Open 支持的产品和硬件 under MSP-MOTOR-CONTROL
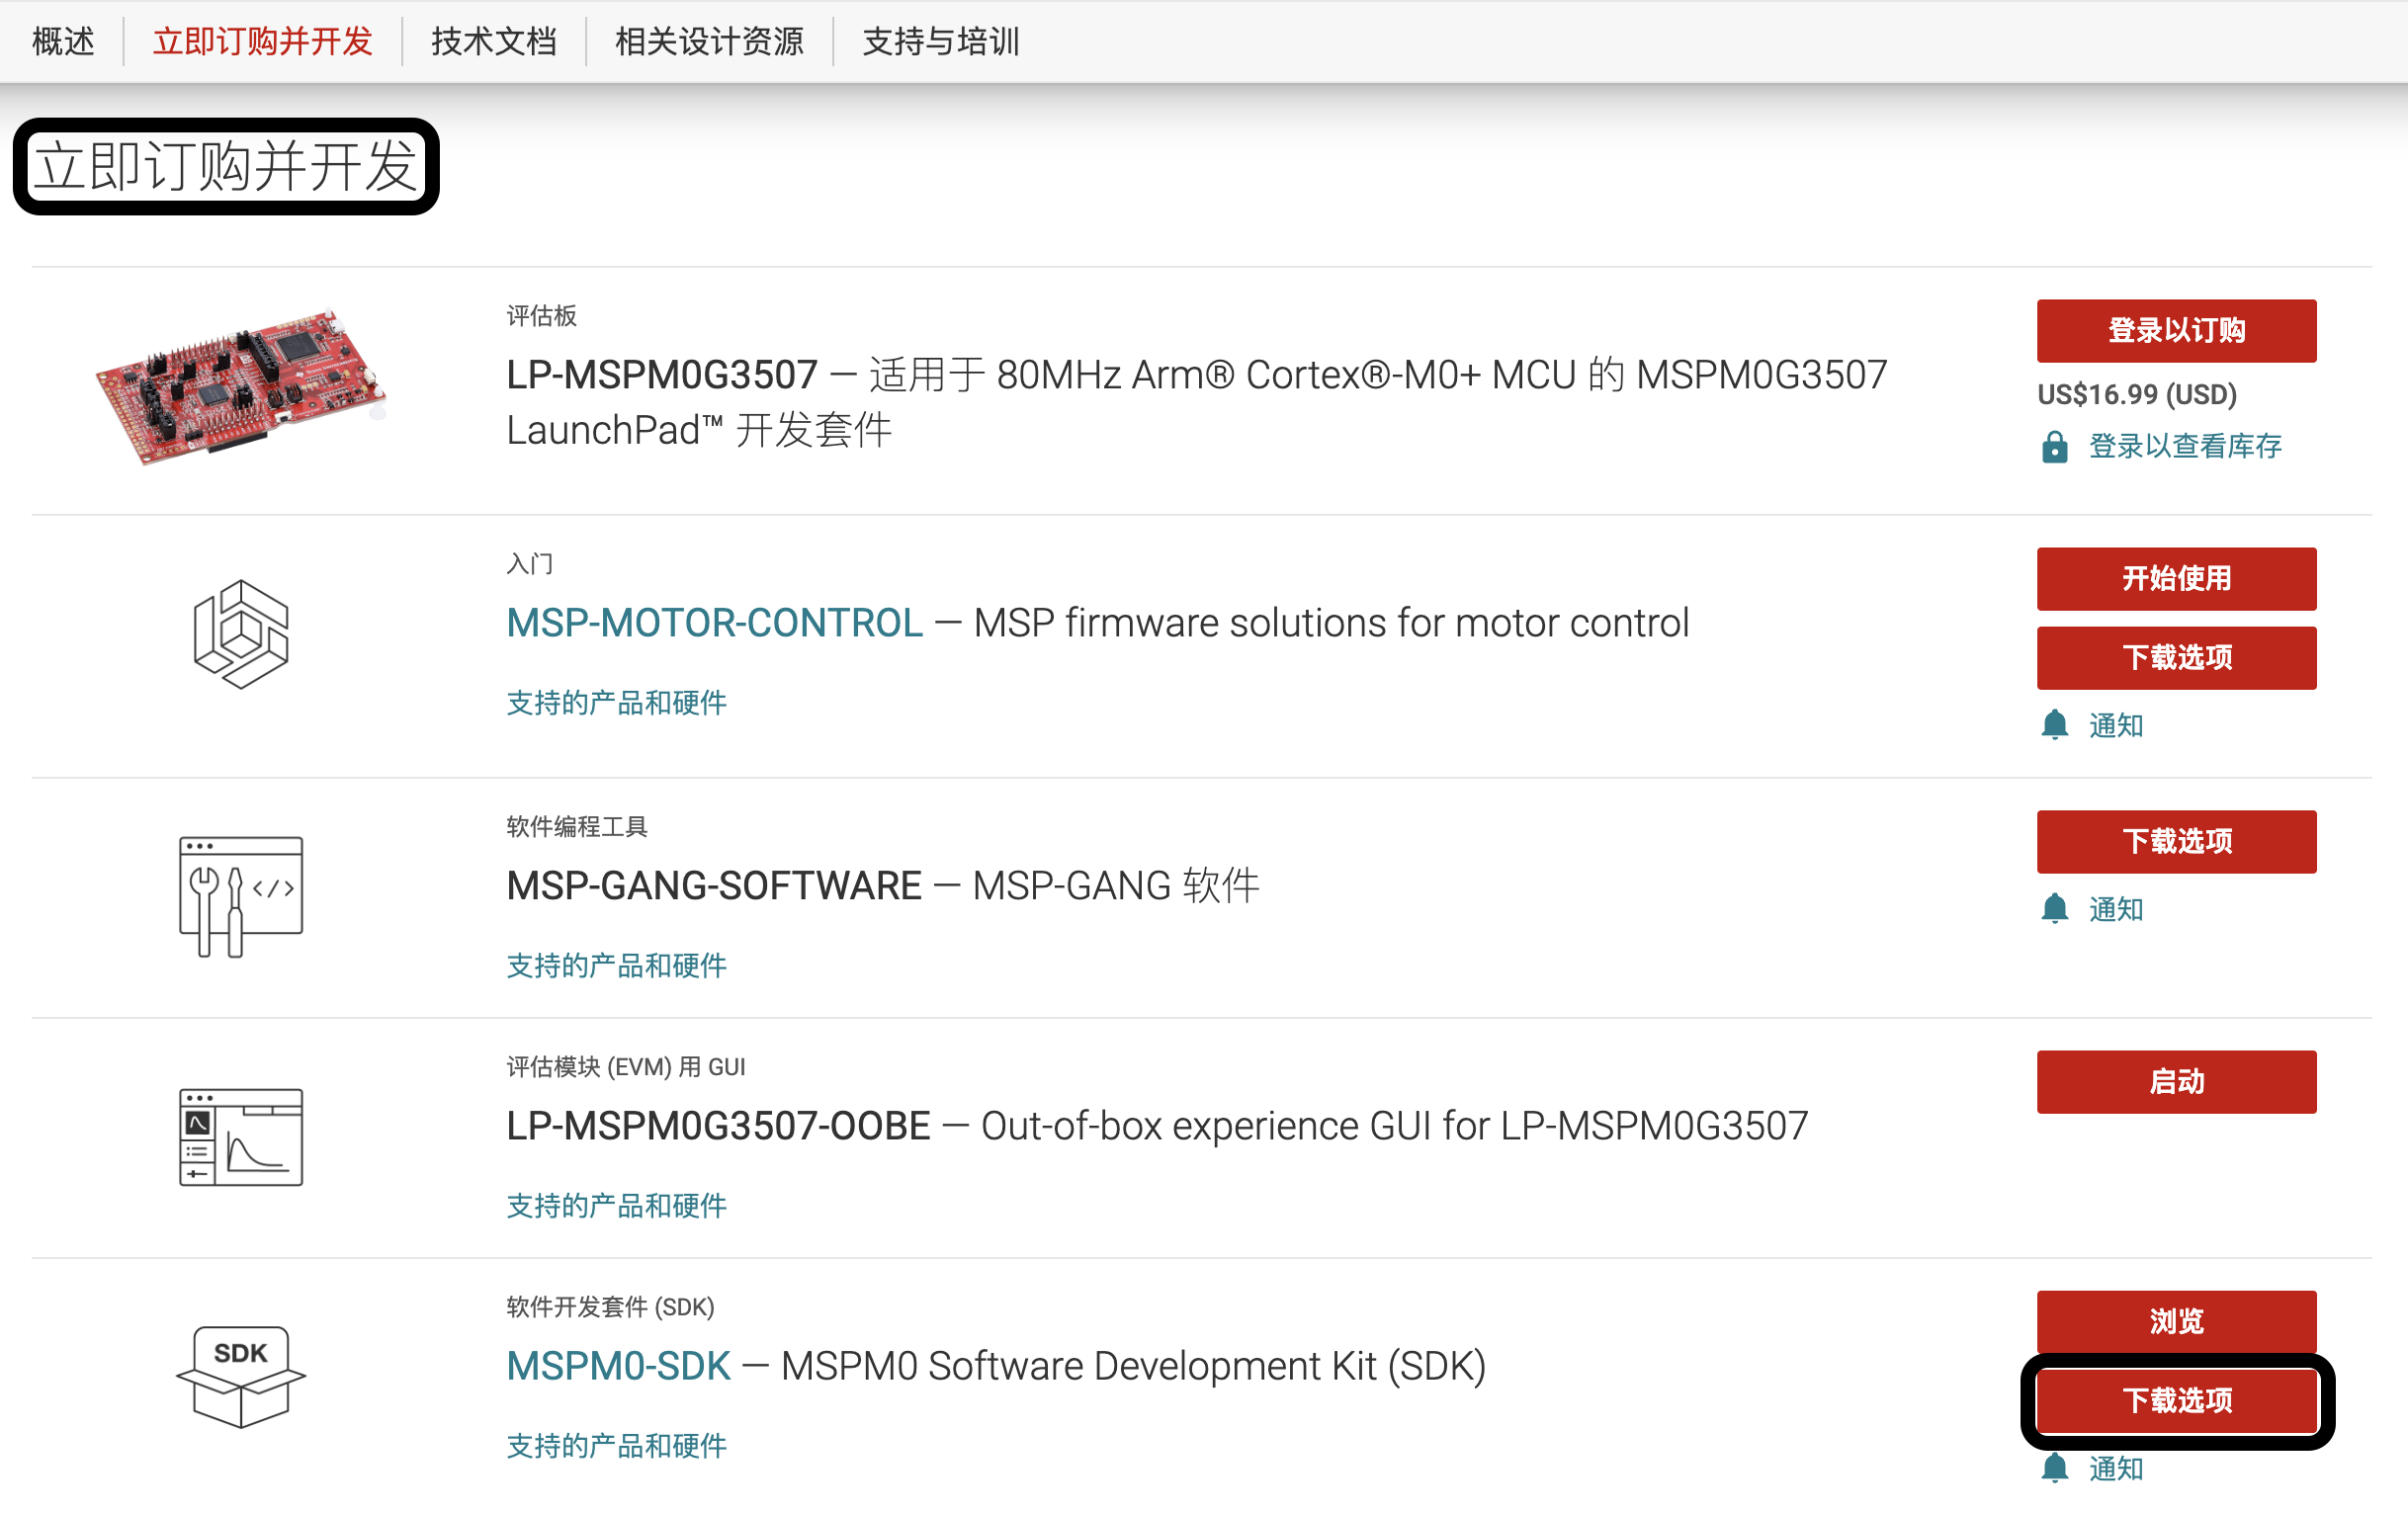Image resolution: width=2408 pixels, height=1514 pixels. click(617, 703)
